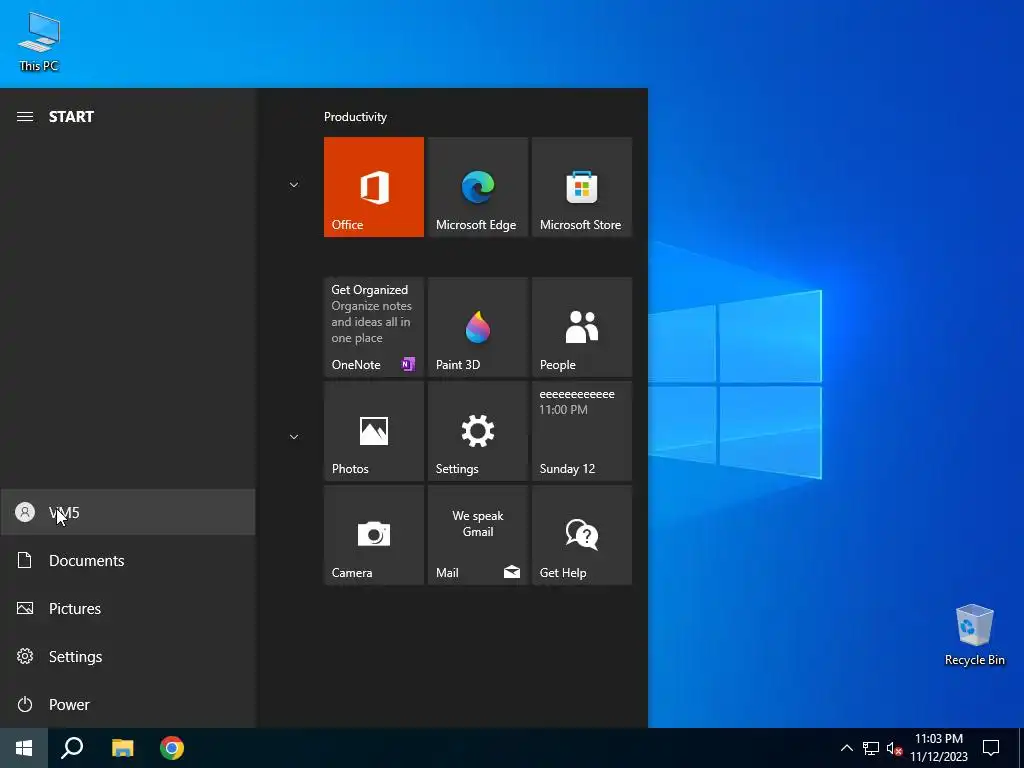Click the Productivity group header
This screenshot has height=768, width=1024.
coord(355,117)
